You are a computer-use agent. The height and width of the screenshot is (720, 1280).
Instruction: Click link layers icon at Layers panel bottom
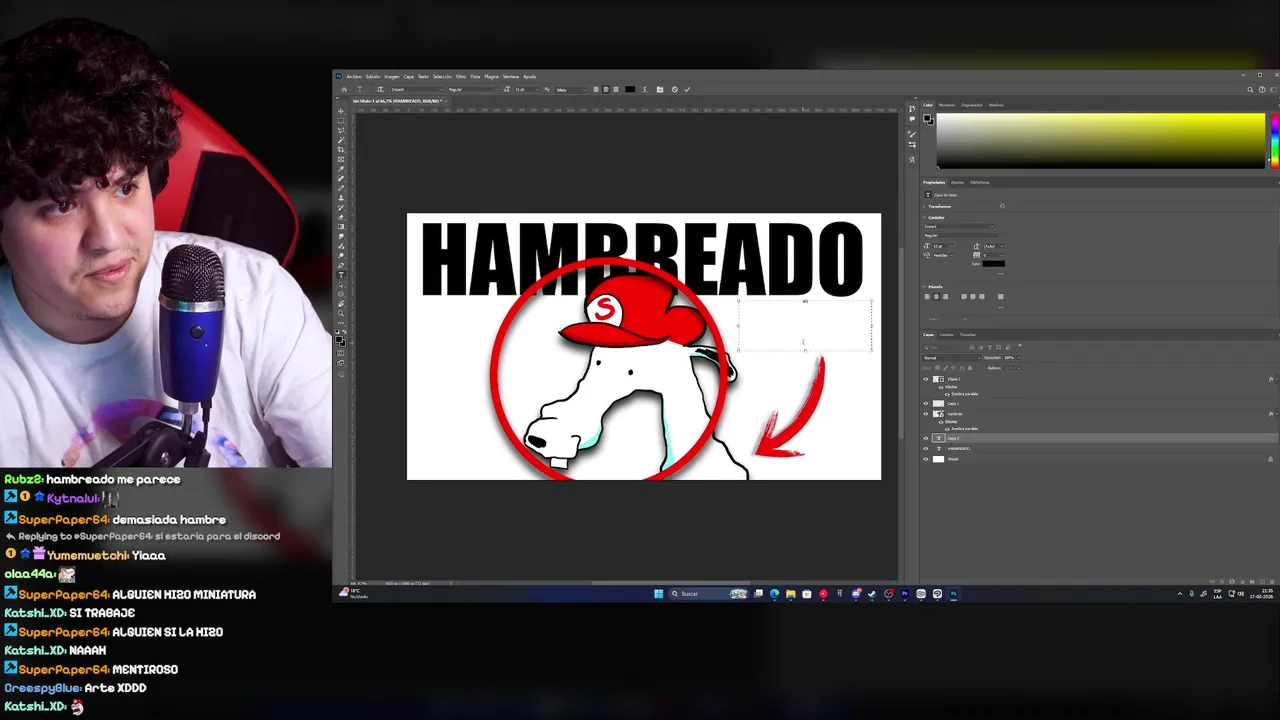click(1212, 582)
